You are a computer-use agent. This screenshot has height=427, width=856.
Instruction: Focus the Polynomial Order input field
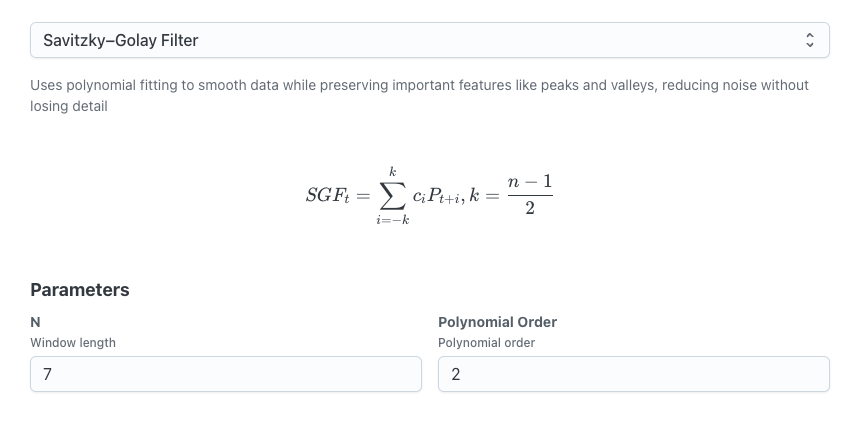tap(633, 375)
